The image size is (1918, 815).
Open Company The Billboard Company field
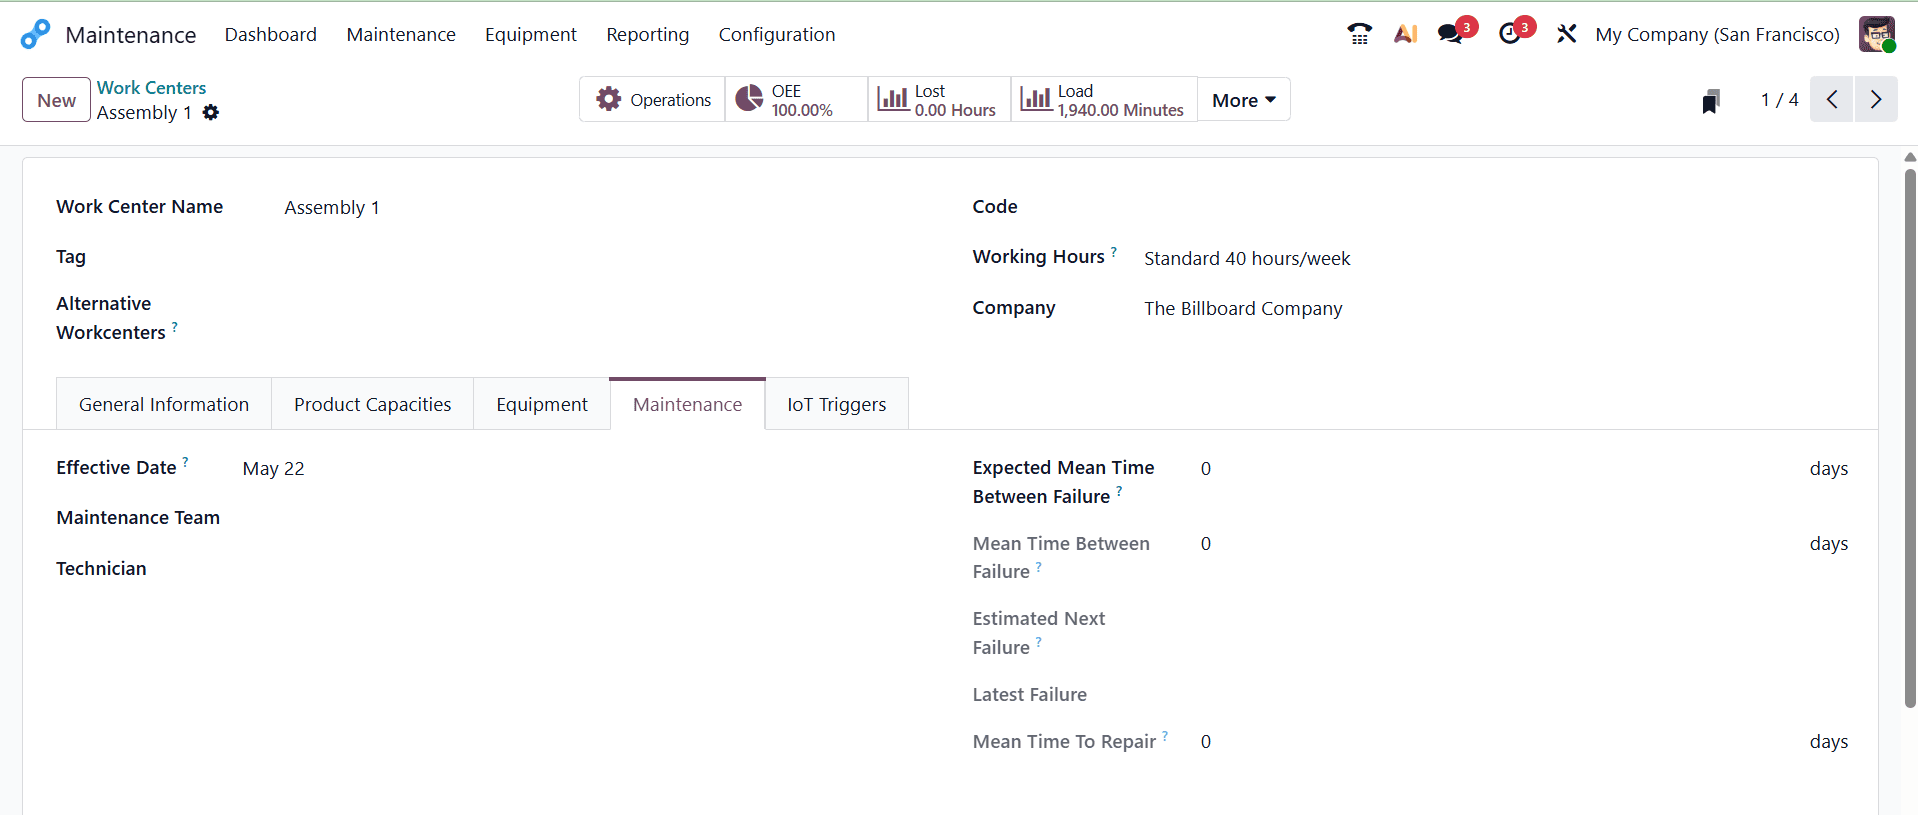(x=1495, y=309)
